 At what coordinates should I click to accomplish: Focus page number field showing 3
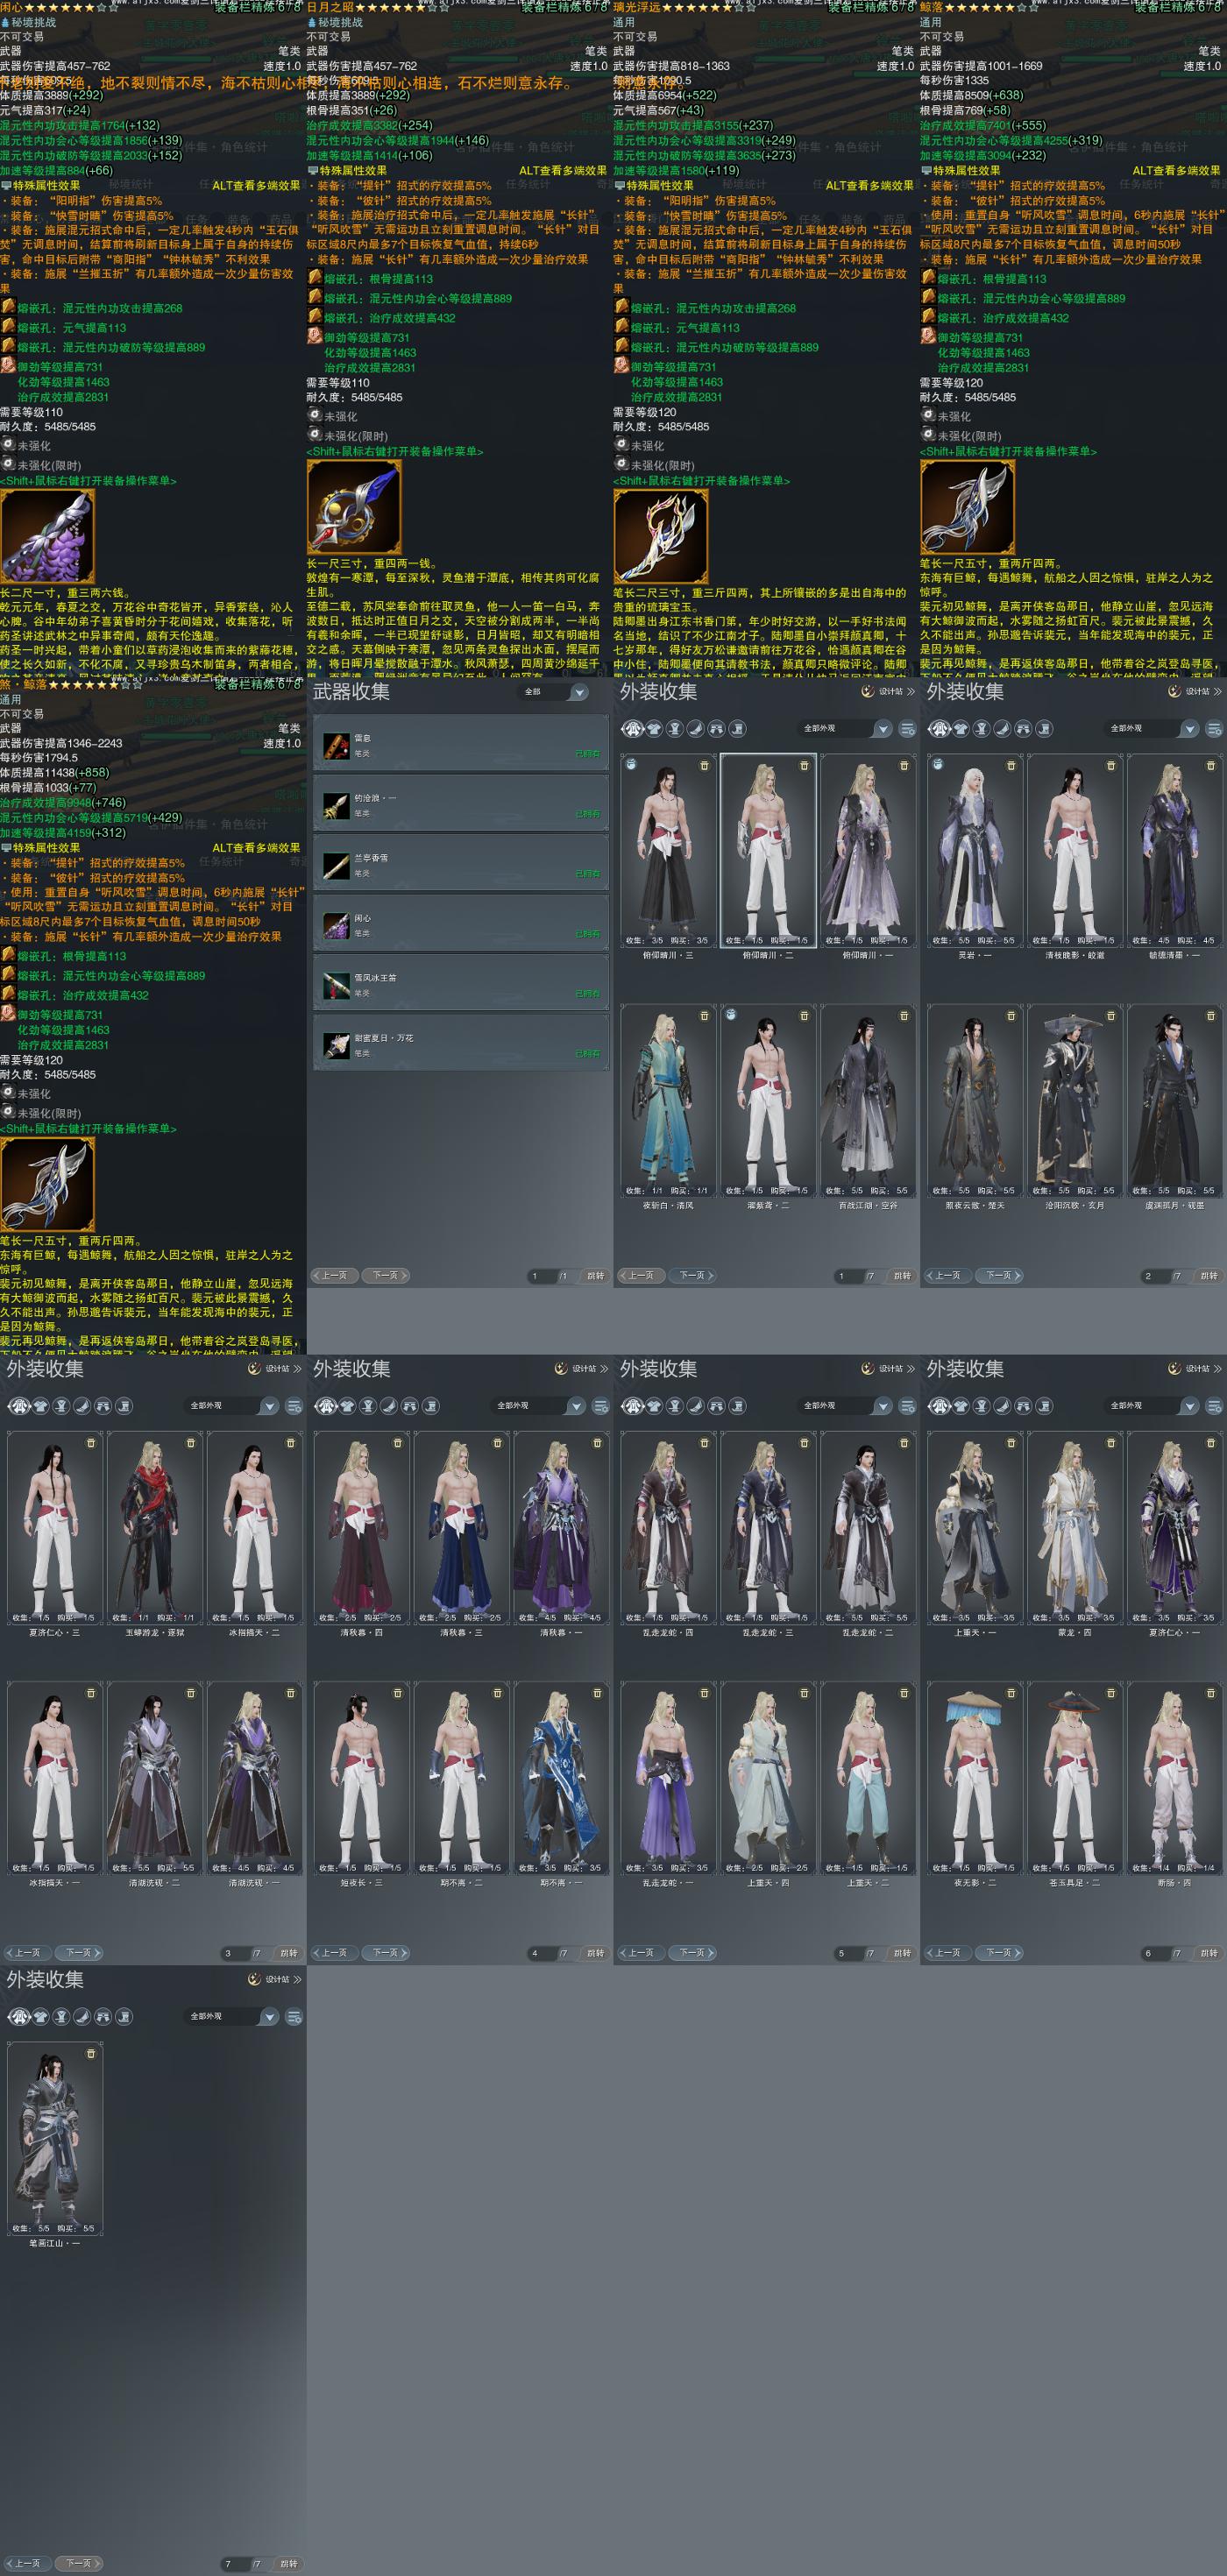pos(234,1953)
